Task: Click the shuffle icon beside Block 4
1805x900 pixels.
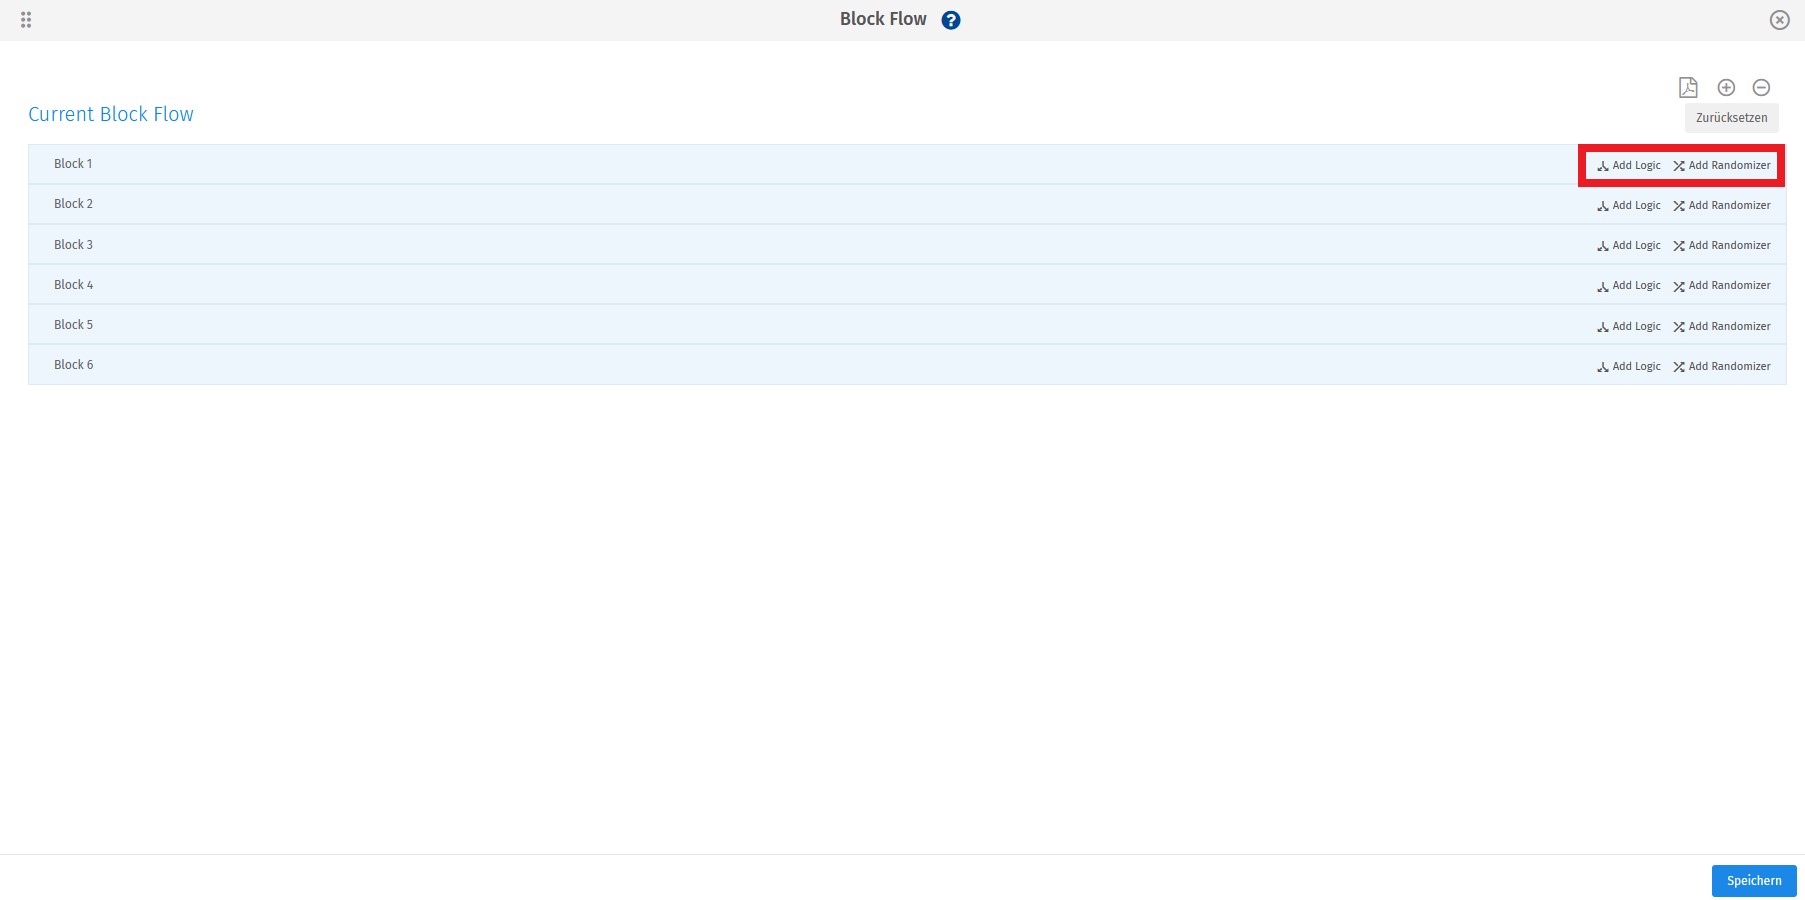Action: coord(1678,285)
